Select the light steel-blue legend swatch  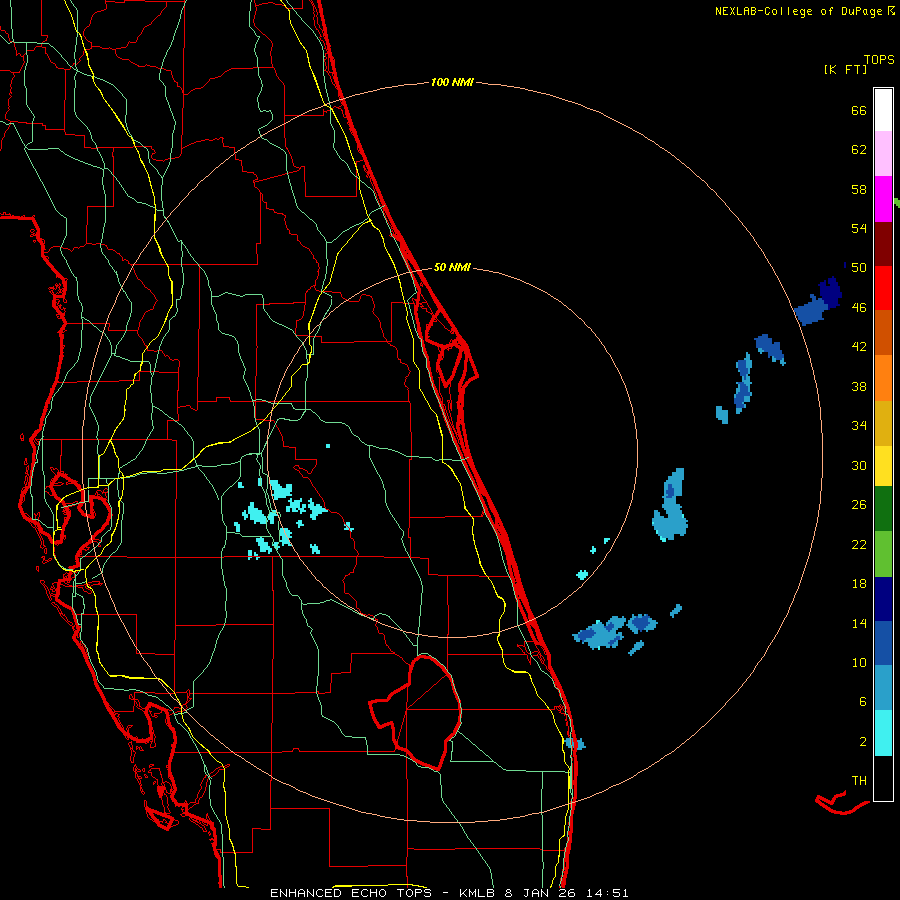click(x=883, y=688)
